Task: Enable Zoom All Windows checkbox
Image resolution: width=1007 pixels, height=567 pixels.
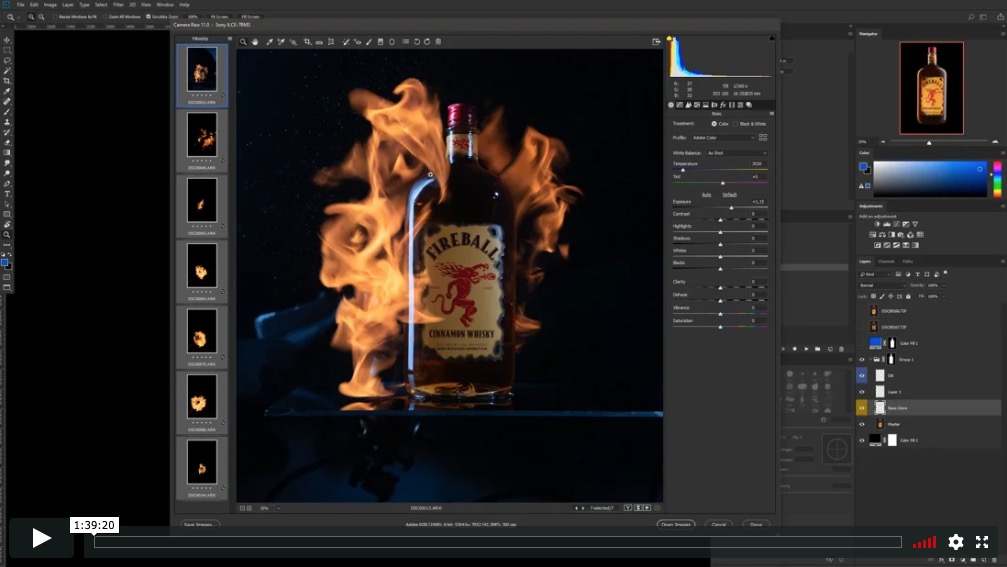Action: [105, 17]
